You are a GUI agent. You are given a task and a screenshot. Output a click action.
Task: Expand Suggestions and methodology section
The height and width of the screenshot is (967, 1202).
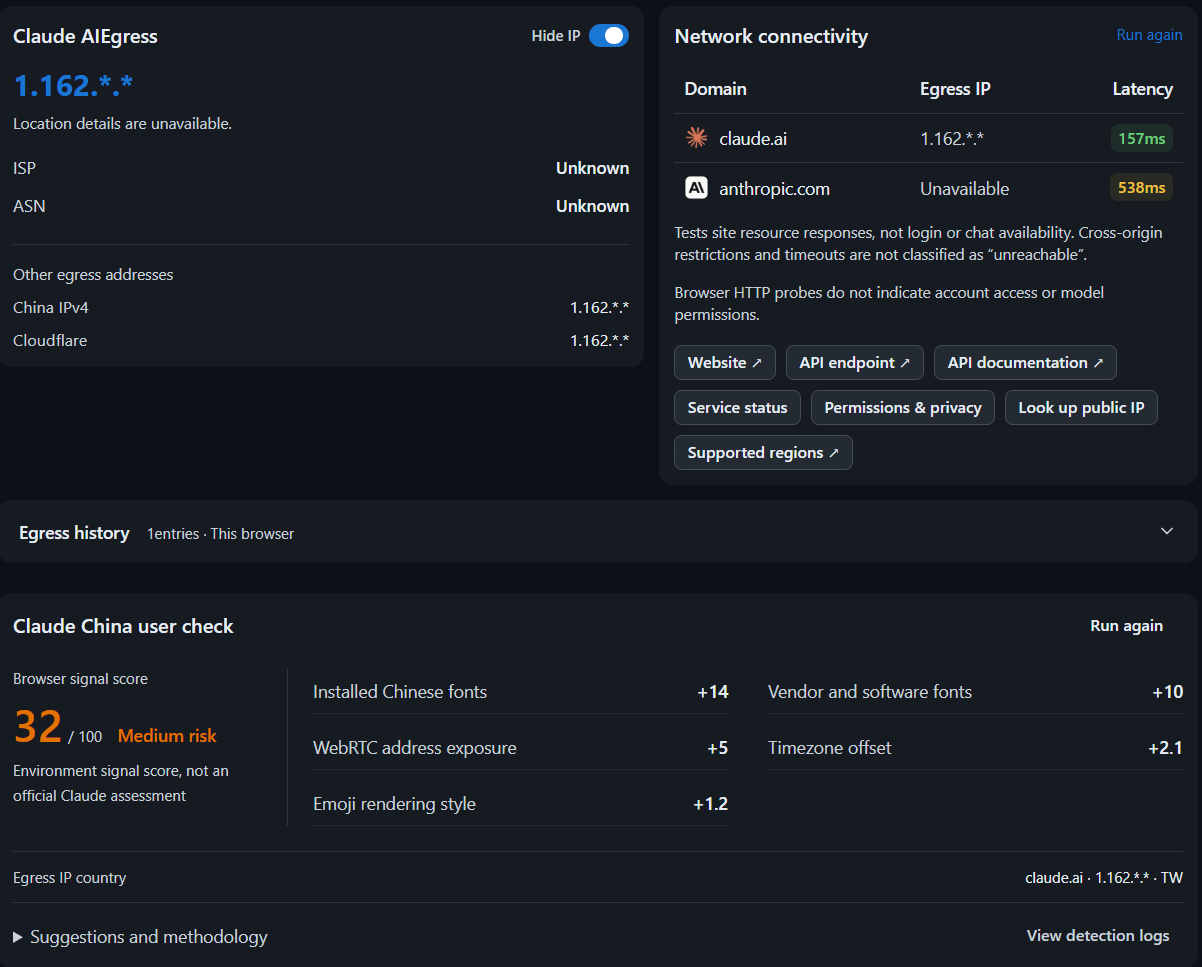(x=140, y=937)
